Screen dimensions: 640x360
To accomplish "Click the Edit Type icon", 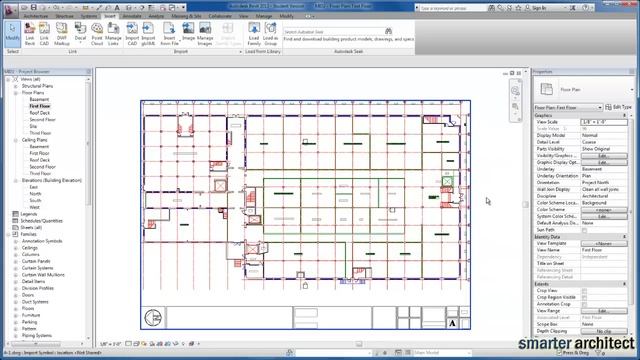I will pos(608,107).
